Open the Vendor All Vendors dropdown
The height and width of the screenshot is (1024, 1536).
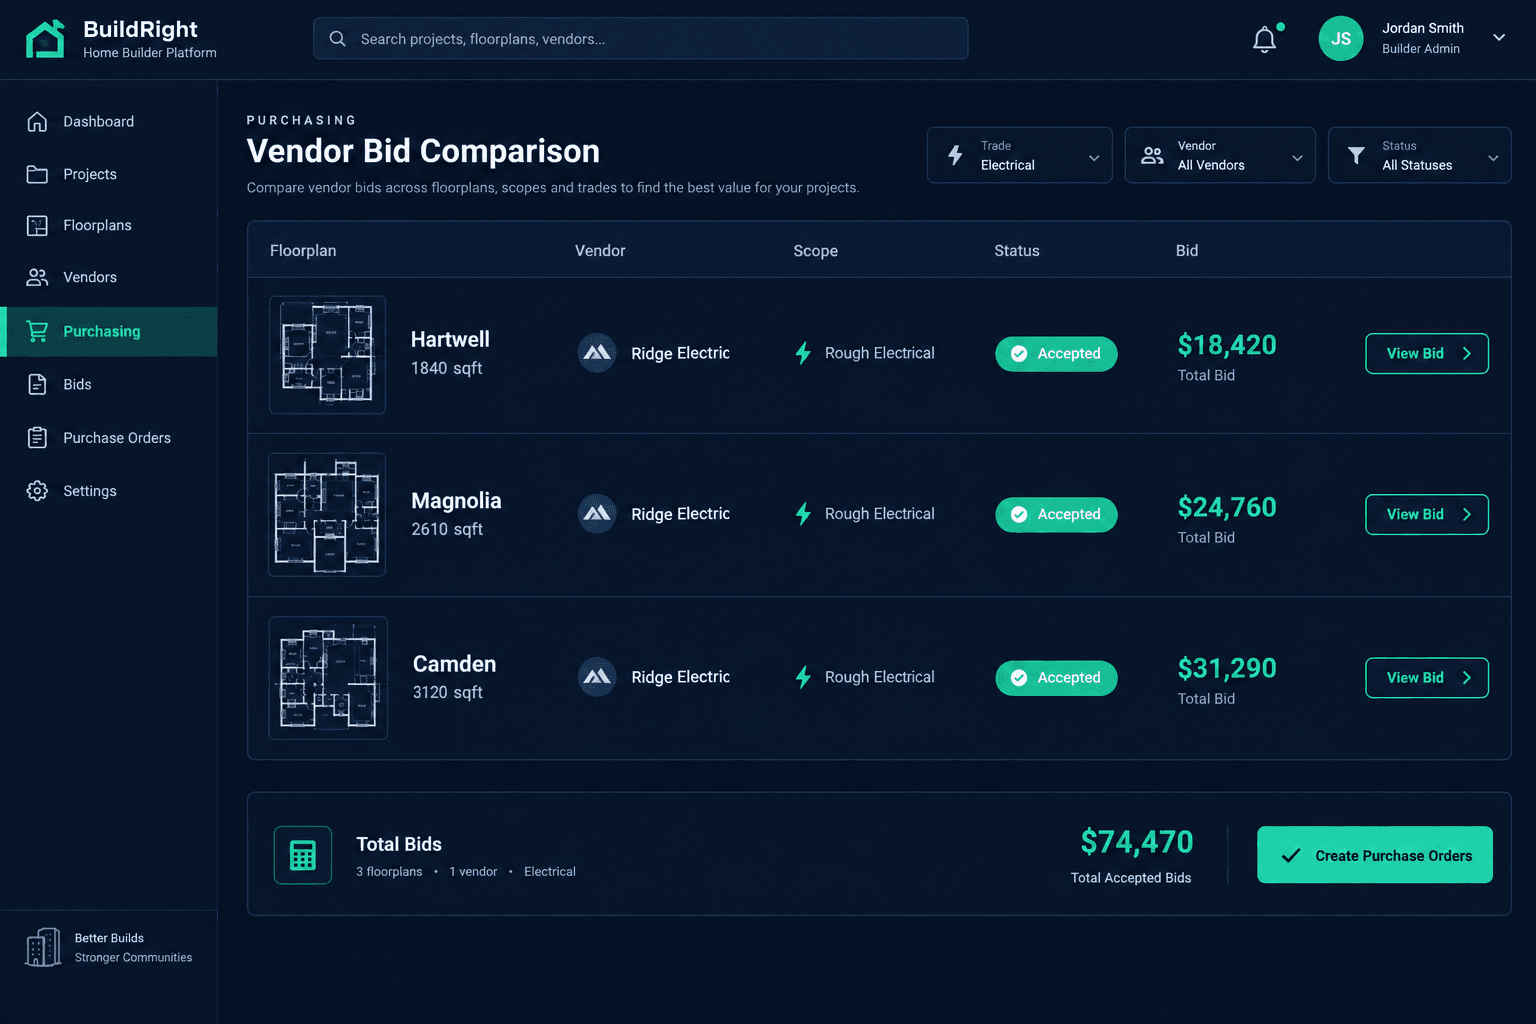tap(1220, 155)
